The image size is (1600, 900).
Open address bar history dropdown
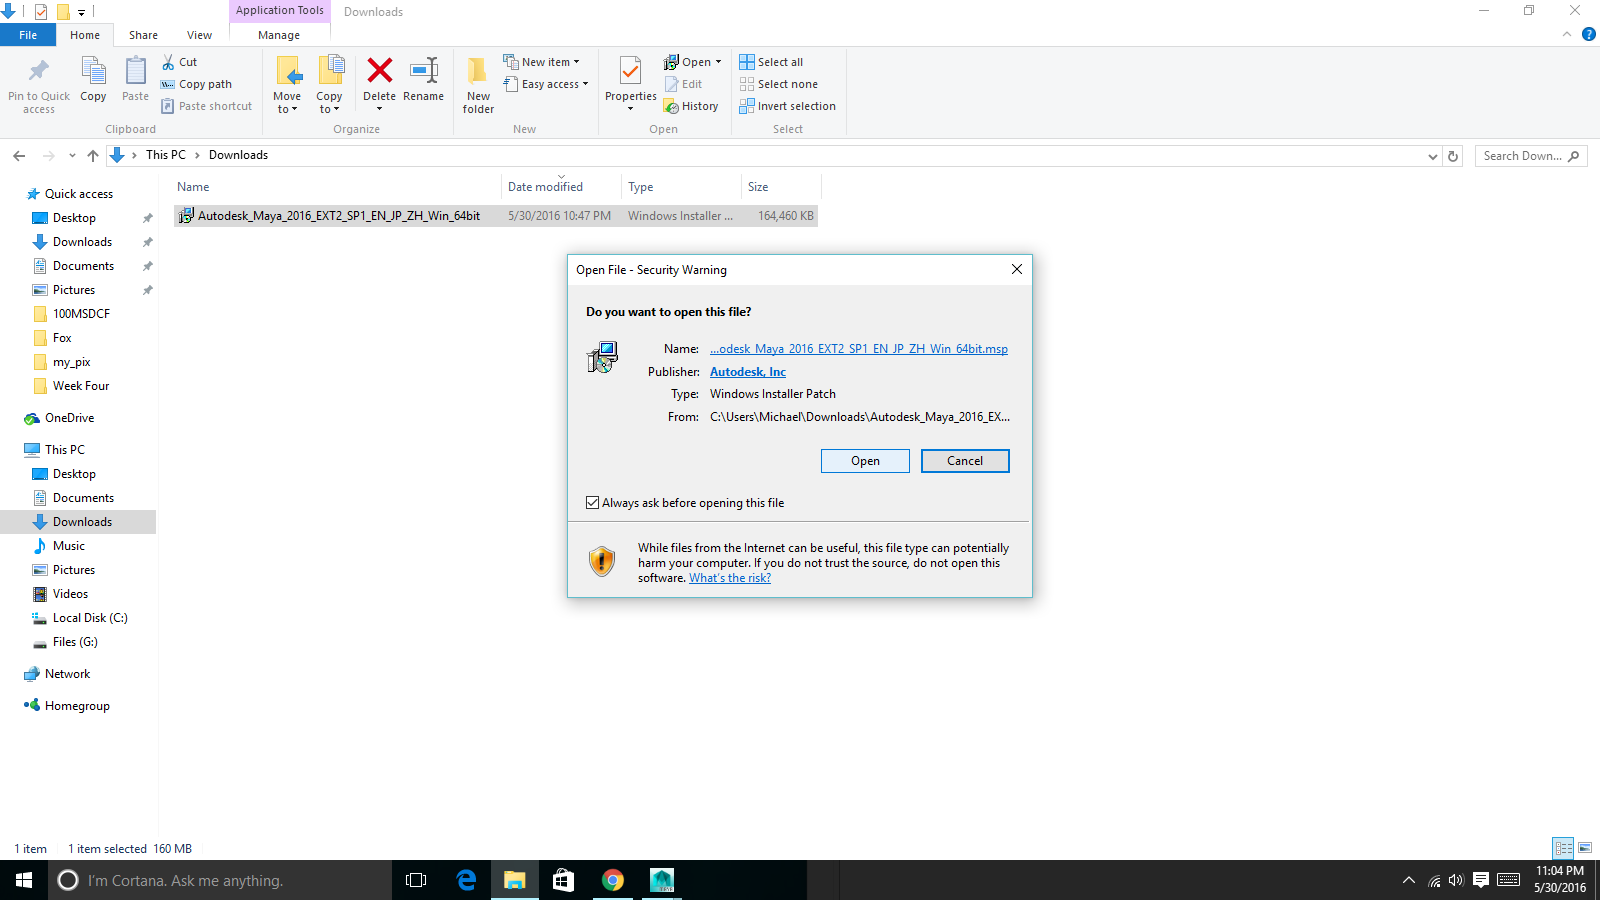[x=1433, y=156]
